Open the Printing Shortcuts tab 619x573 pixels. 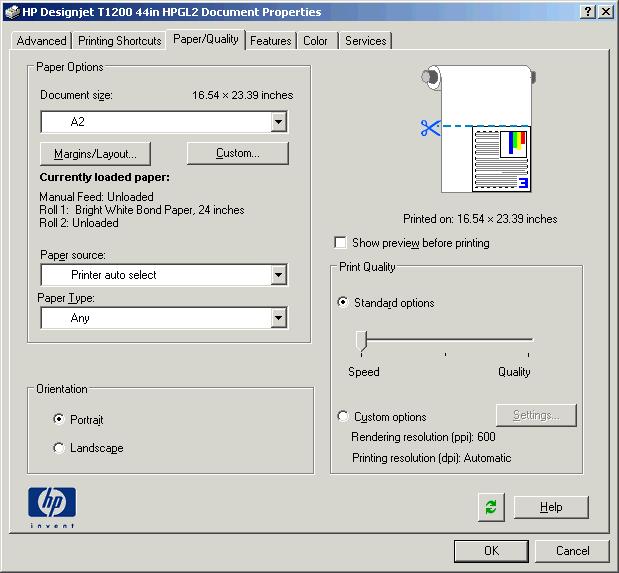pyautogui.click(x=120, y=41)
